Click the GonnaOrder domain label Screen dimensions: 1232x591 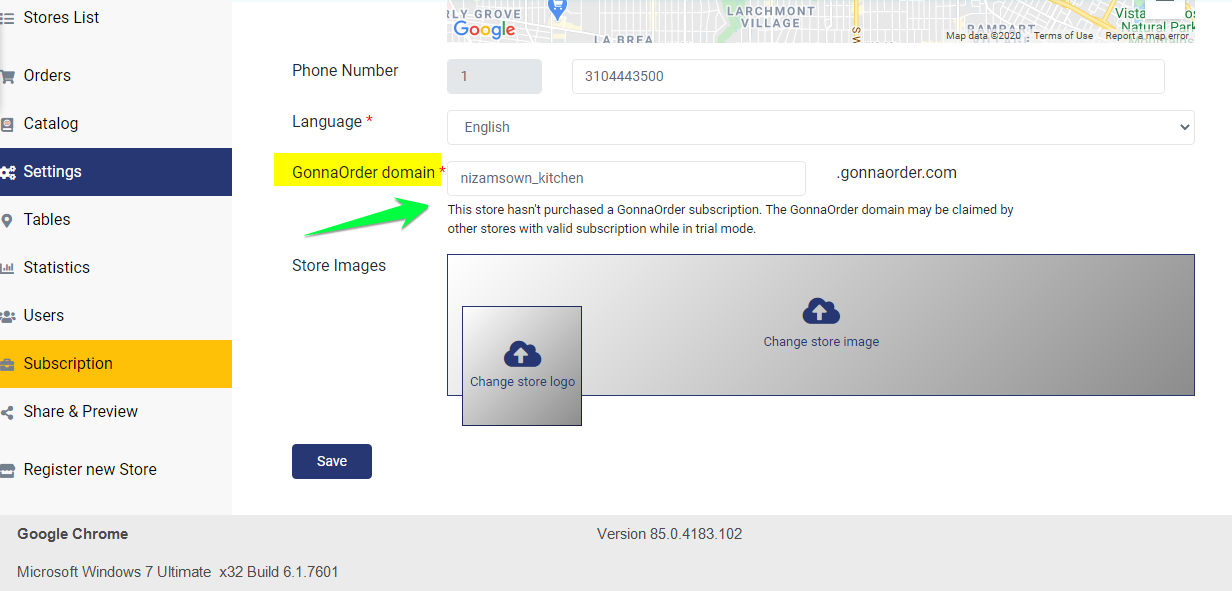click(x=364, y=172)
